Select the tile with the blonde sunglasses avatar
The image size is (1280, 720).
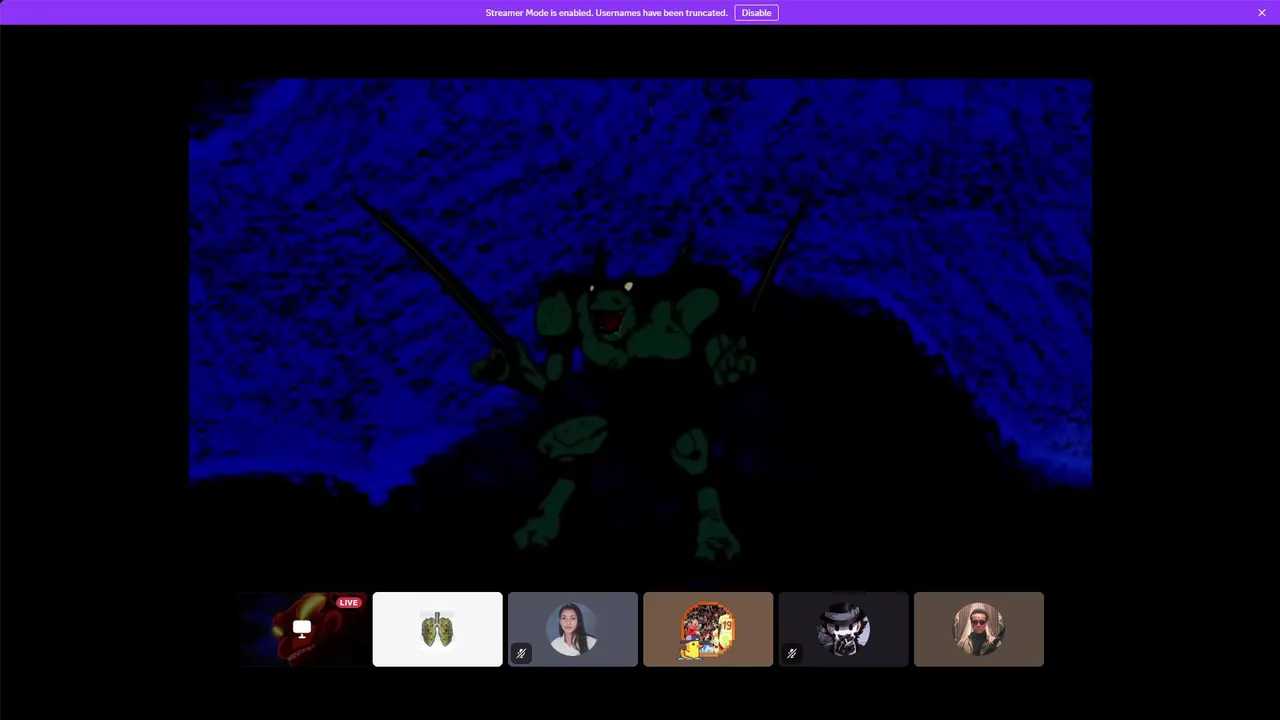pyautogui.click(x=979, y=629)
